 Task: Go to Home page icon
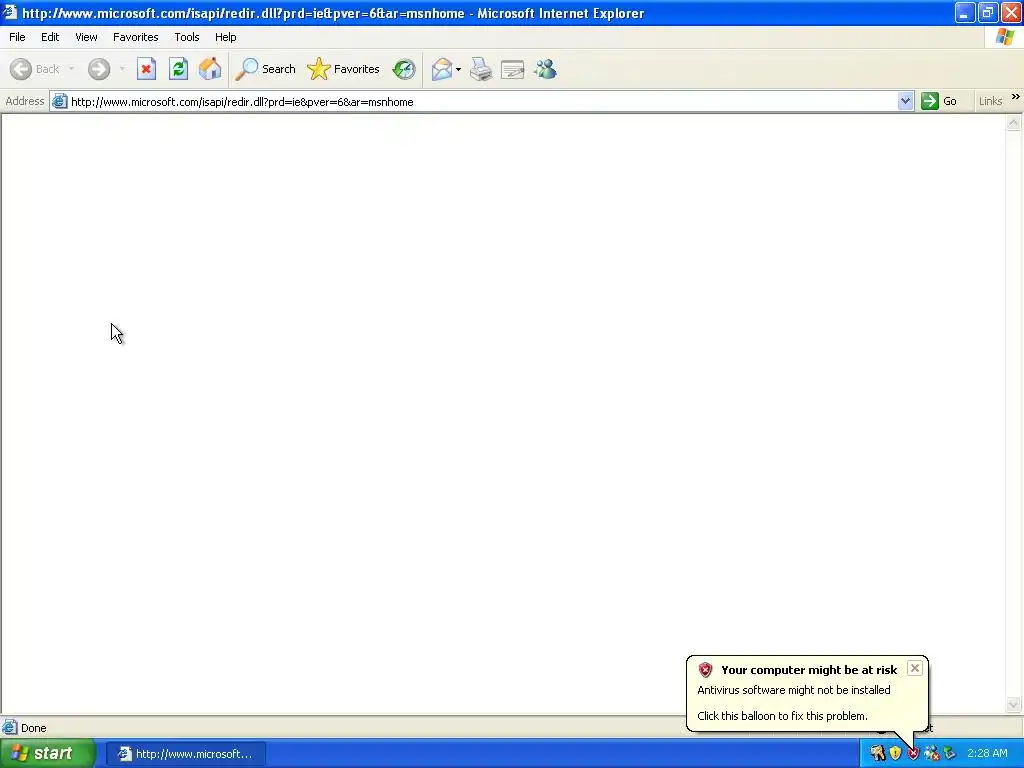click(x=210, y=69)
